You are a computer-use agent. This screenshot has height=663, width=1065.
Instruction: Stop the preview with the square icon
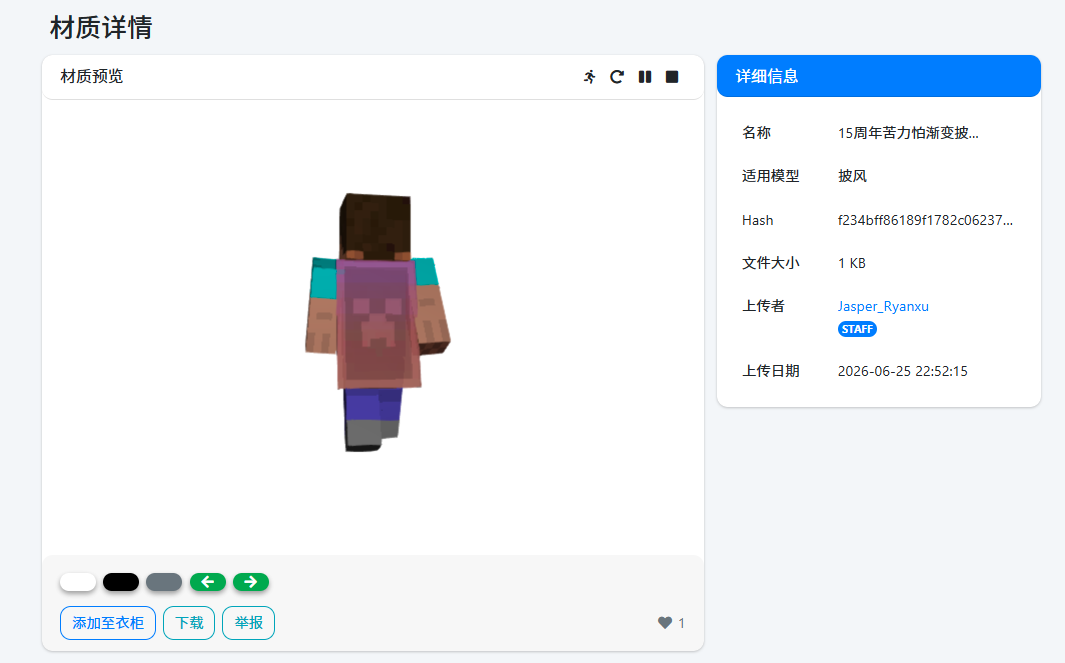pos(672,77)
